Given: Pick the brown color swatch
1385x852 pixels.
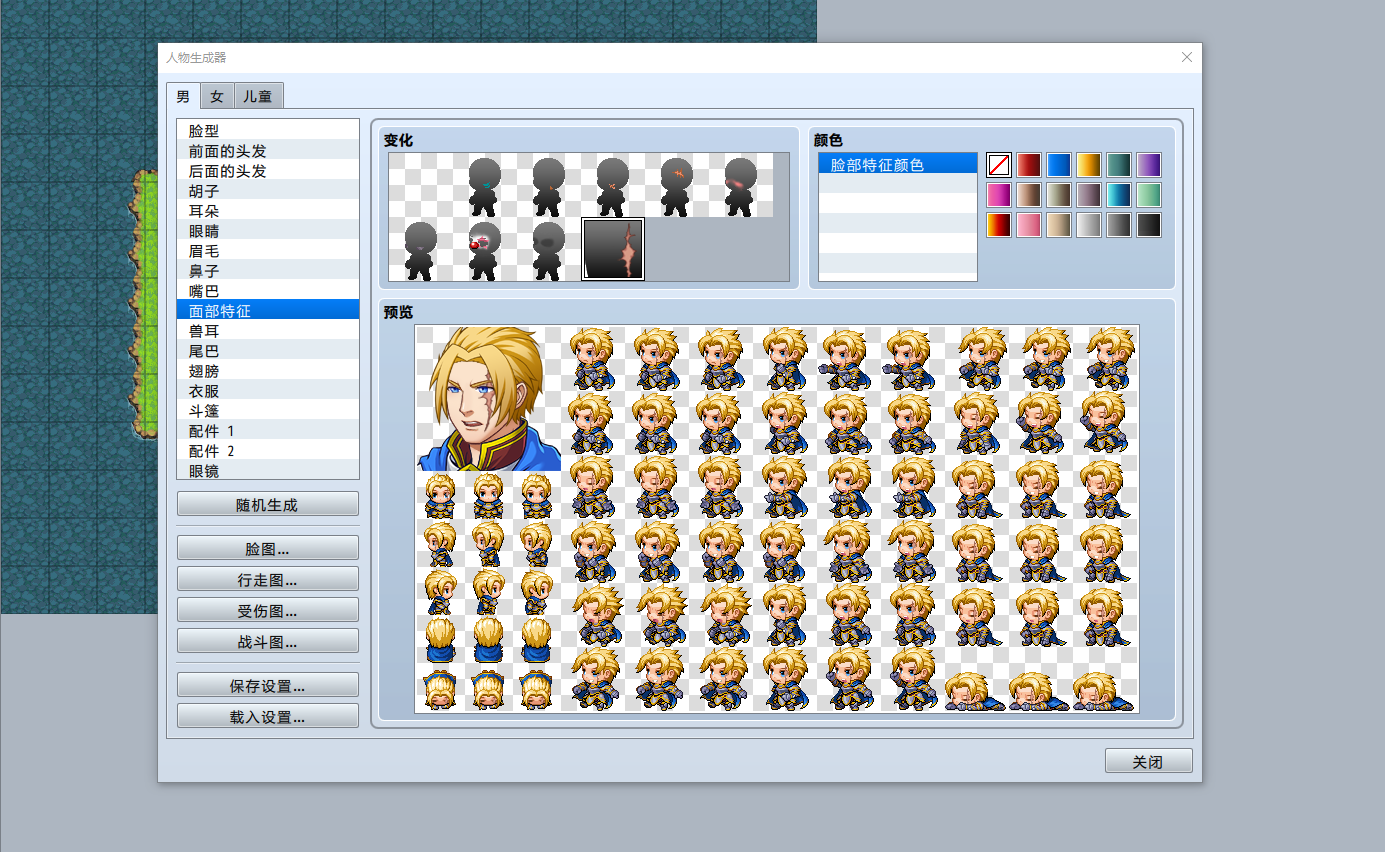Looking at the screenshot, I should click(x=1029, y=195).
